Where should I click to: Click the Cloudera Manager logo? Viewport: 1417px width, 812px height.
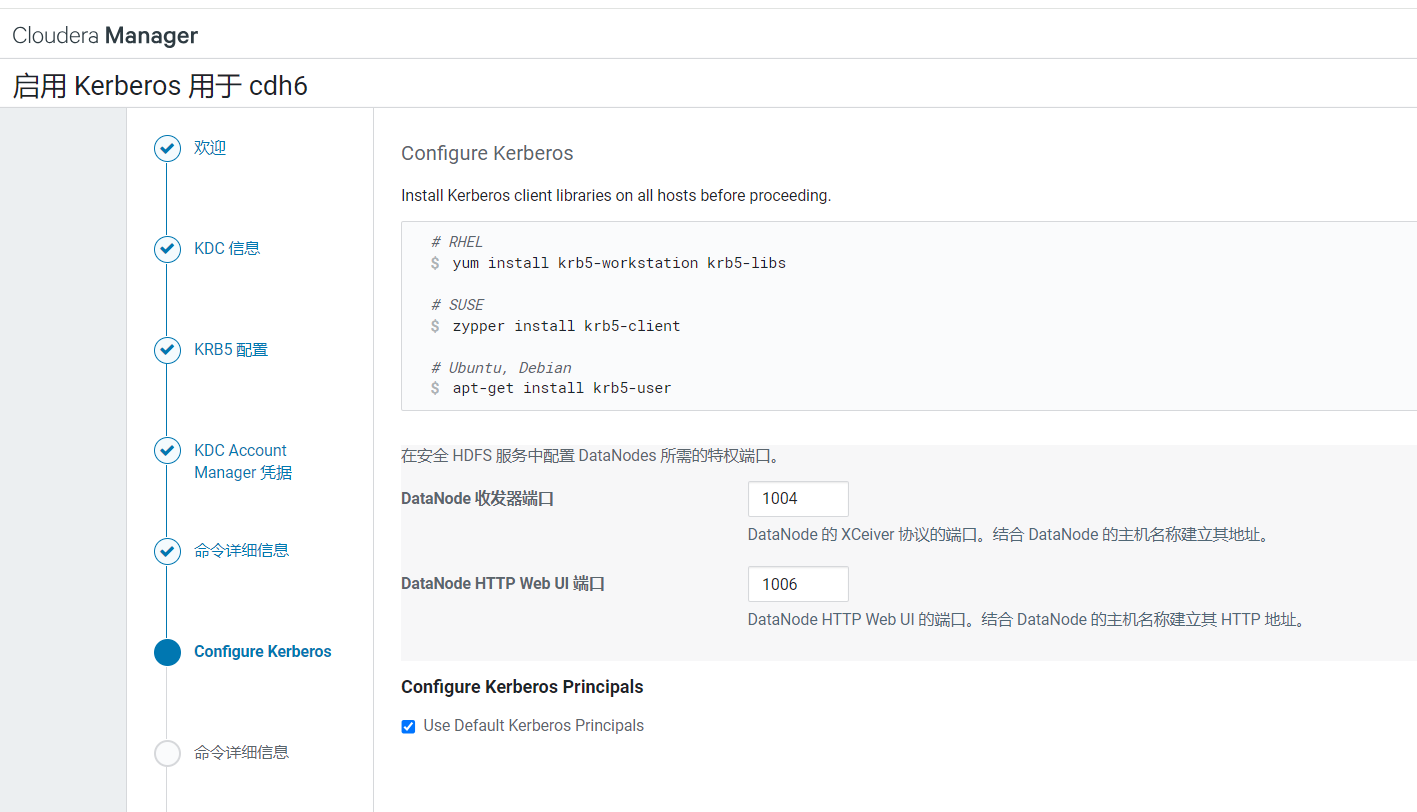[105, 36]
